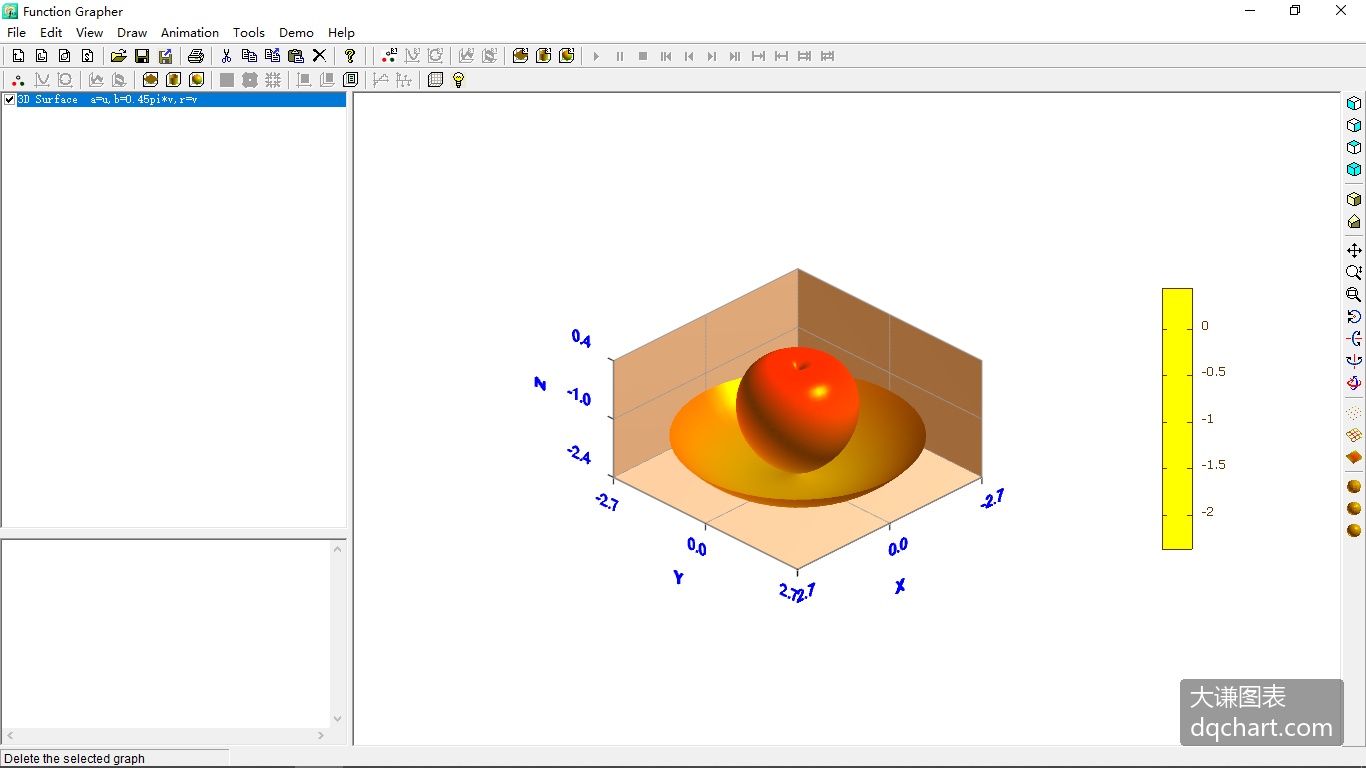Click the yellow color legend bar
Image resolution: width=1366 pixels, height=768 pixels.
(1177, 418)
